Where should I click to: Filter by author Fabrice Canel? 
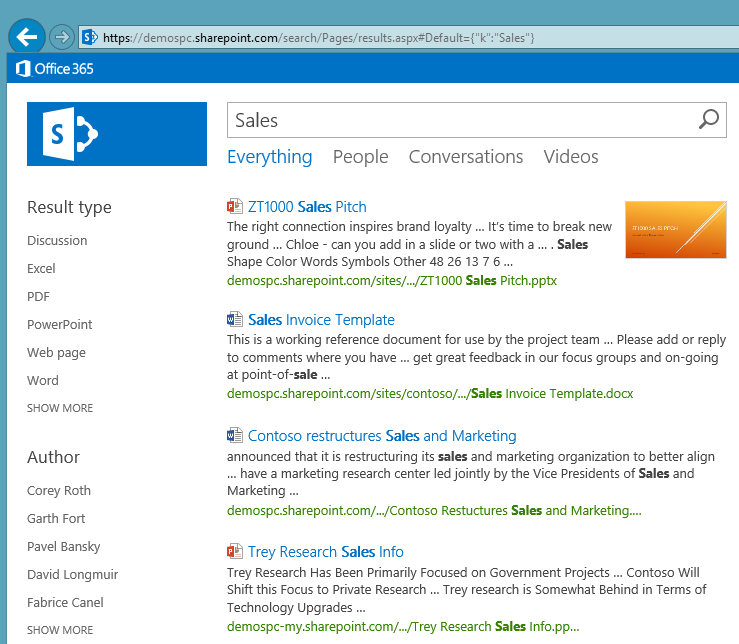[65, 603]
